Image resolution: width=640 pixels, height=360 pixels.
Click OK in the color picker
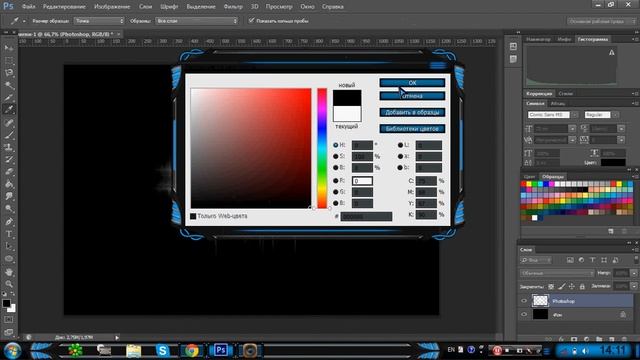412,83
